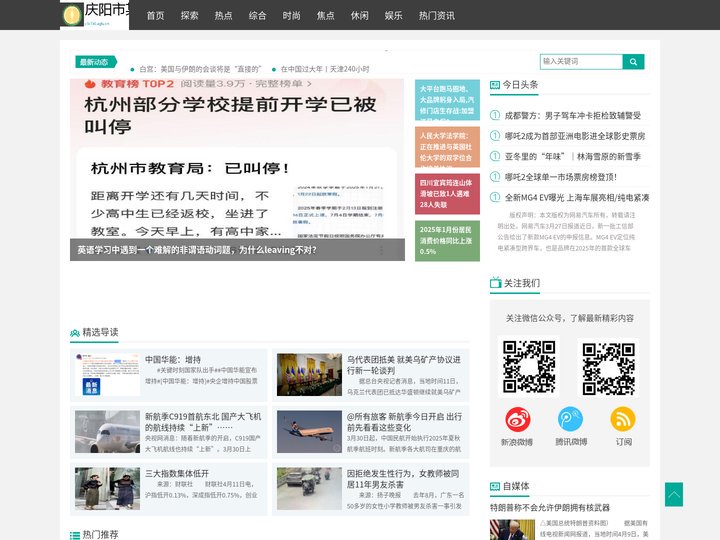Image resolution: width=720 pixels, height=540 pixels.
Task: Click the back-to-top arrow button
Action: [x=674, y=494]
